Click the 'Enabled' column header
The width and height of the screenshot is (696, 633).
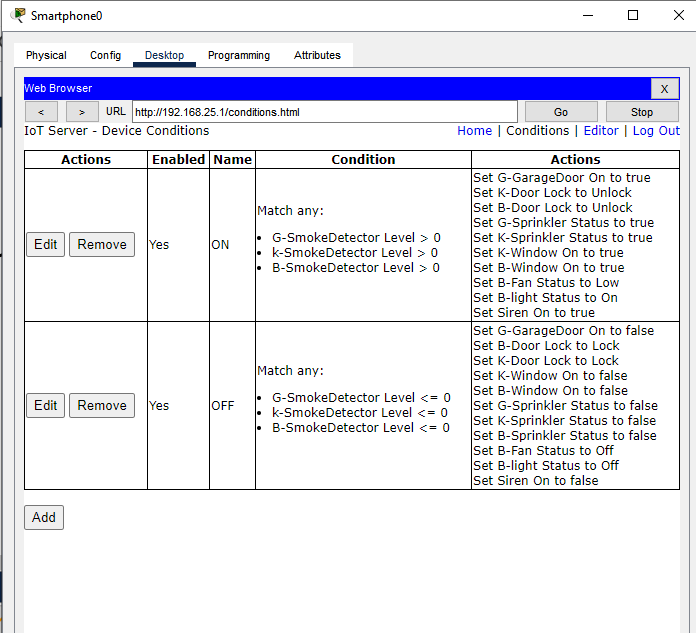pos(178,160)
